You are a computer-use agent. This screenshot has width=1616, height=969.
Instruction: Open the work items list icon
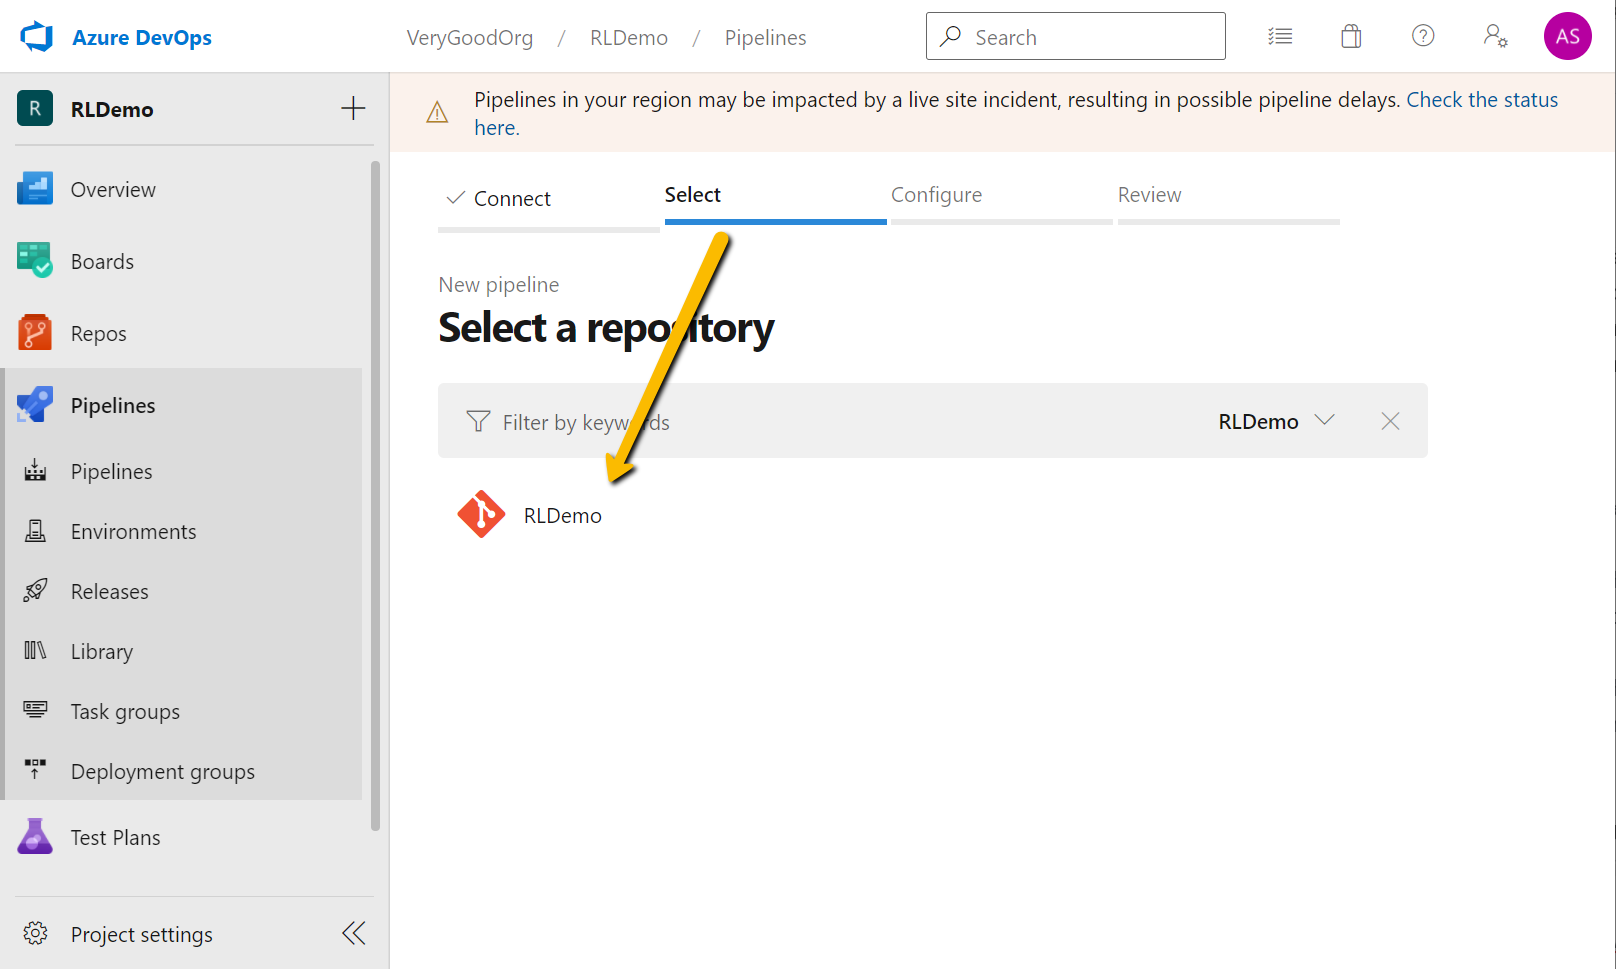(1280, 37)
